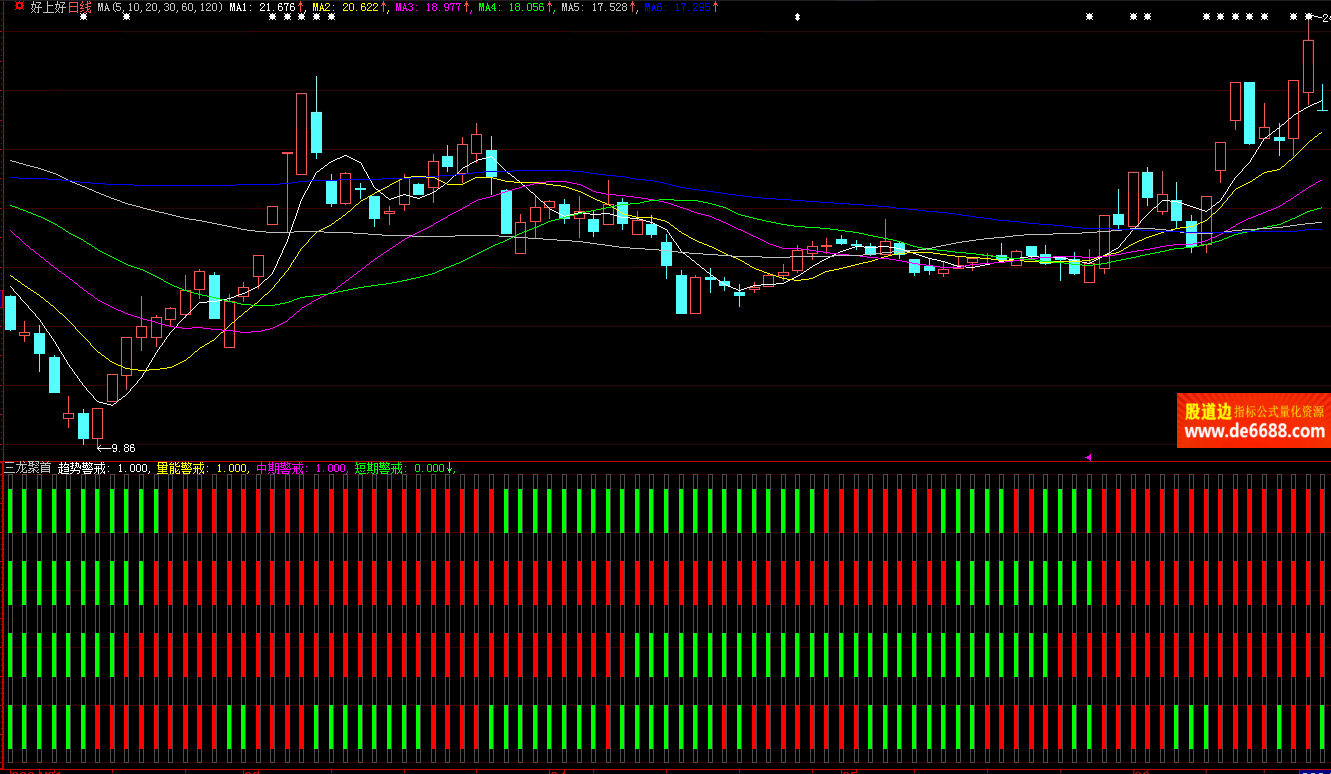Image resolution: width=1331 pixels, height=774 pixels.
Task: Open the MA(5,10,20,30,60,120) parameter label
Action: pos(159,7)
